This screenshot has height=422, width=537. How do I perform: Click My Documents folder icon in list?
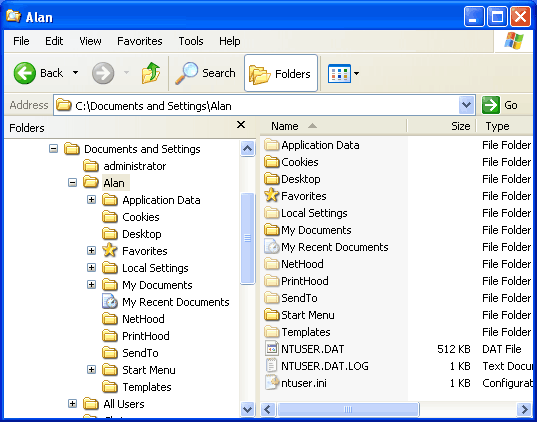(272, 230)
